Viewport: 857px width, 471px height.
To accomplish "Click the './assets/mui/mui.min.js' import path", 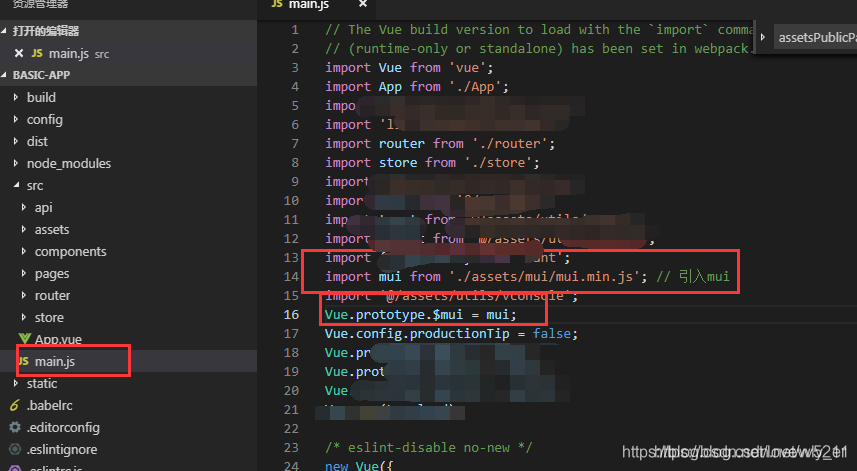I will 544,276.
